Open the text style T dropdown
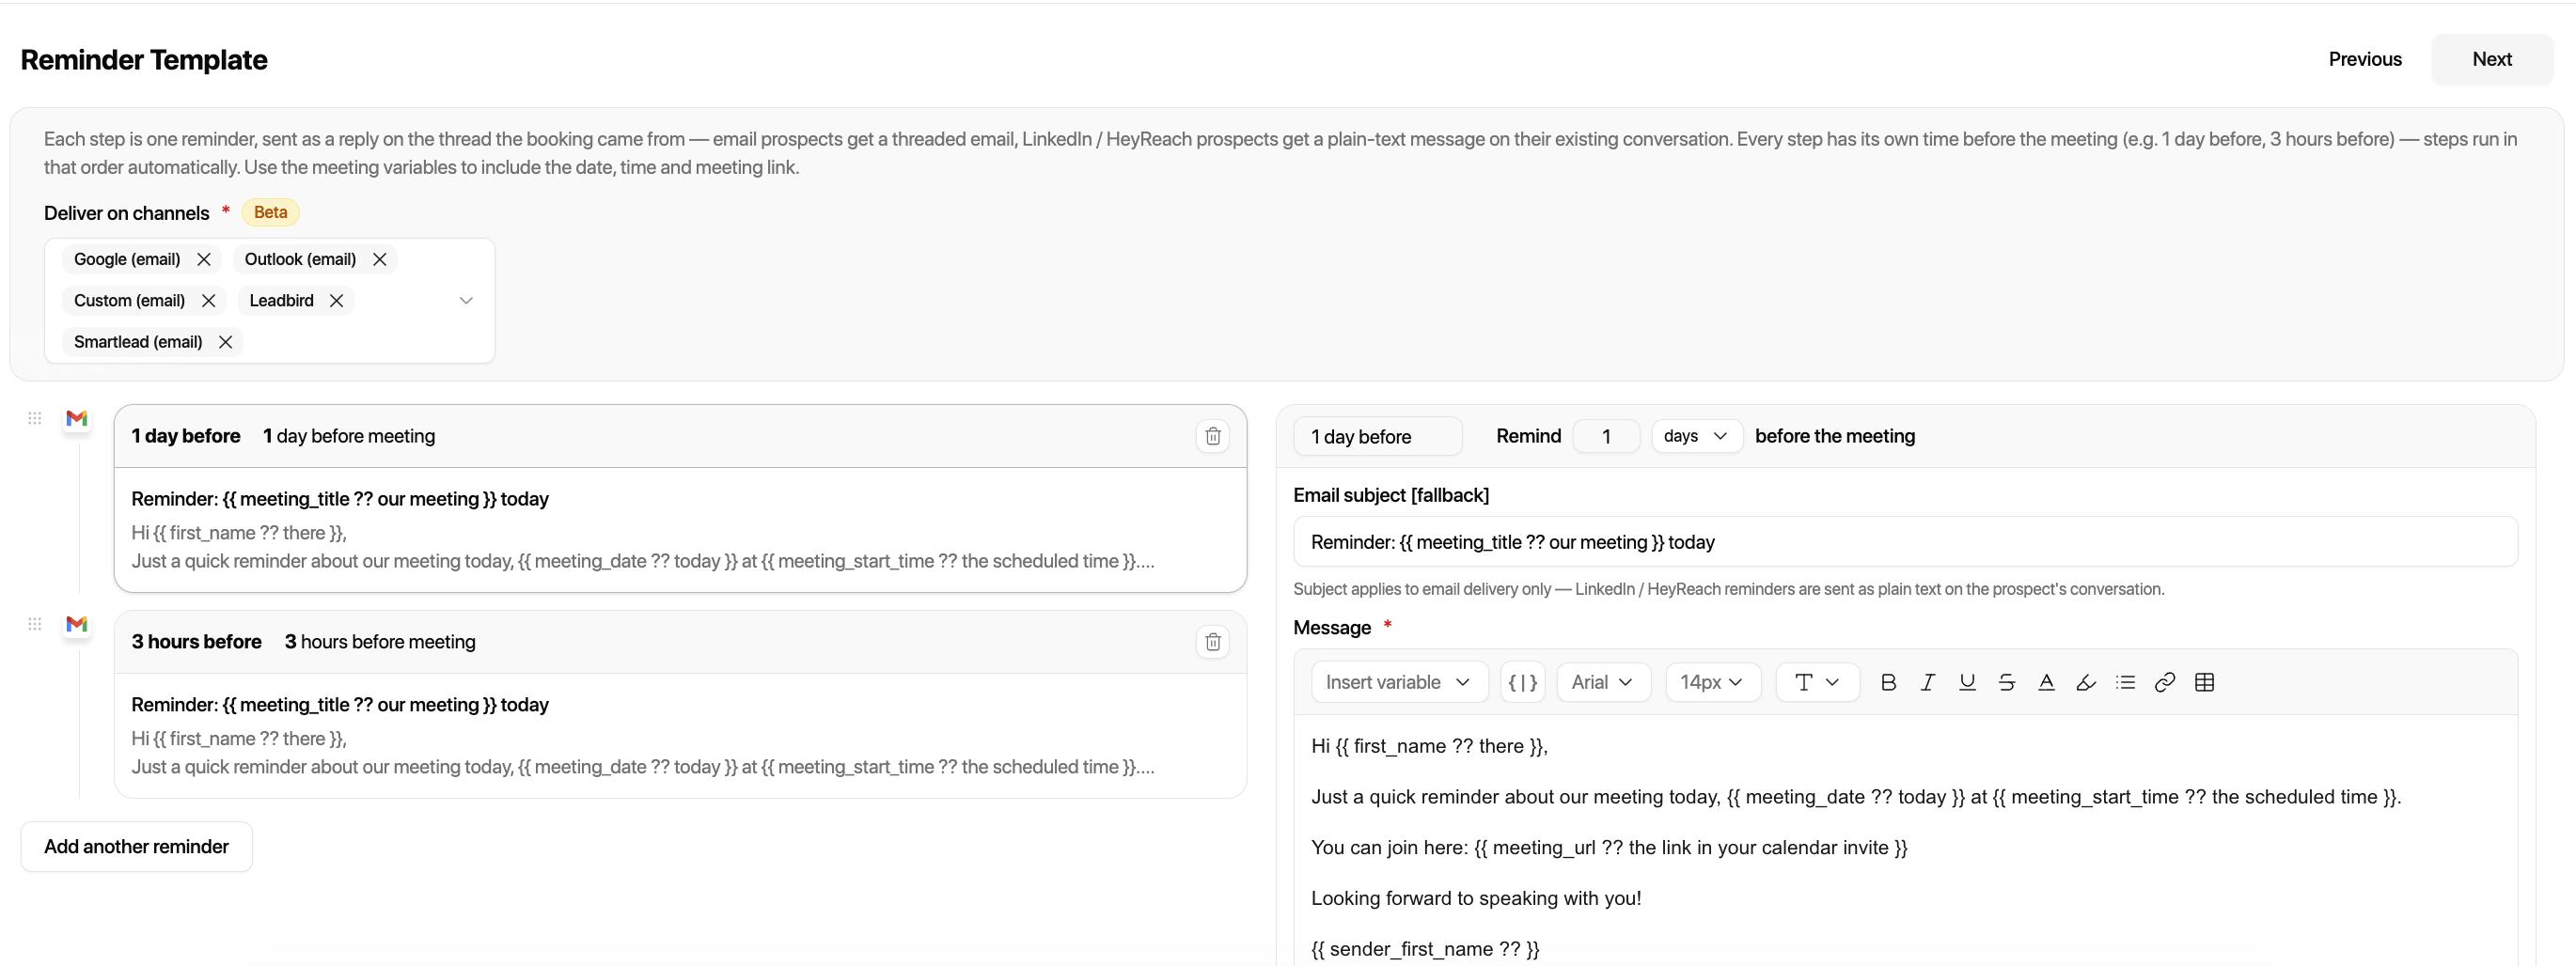Viewport: 2576px width, 966px height. click(1817, 682)
